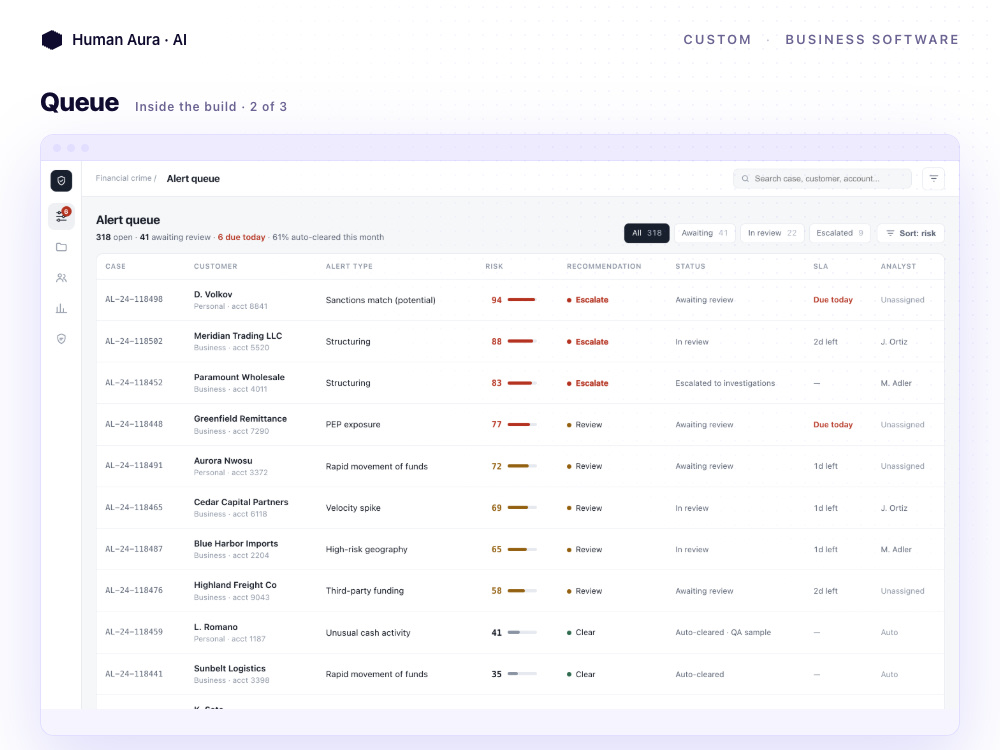The height and width of the screenshot is (750, 1000).
Task: Open case AL-24-118476
Action: (x=134, y=591)
